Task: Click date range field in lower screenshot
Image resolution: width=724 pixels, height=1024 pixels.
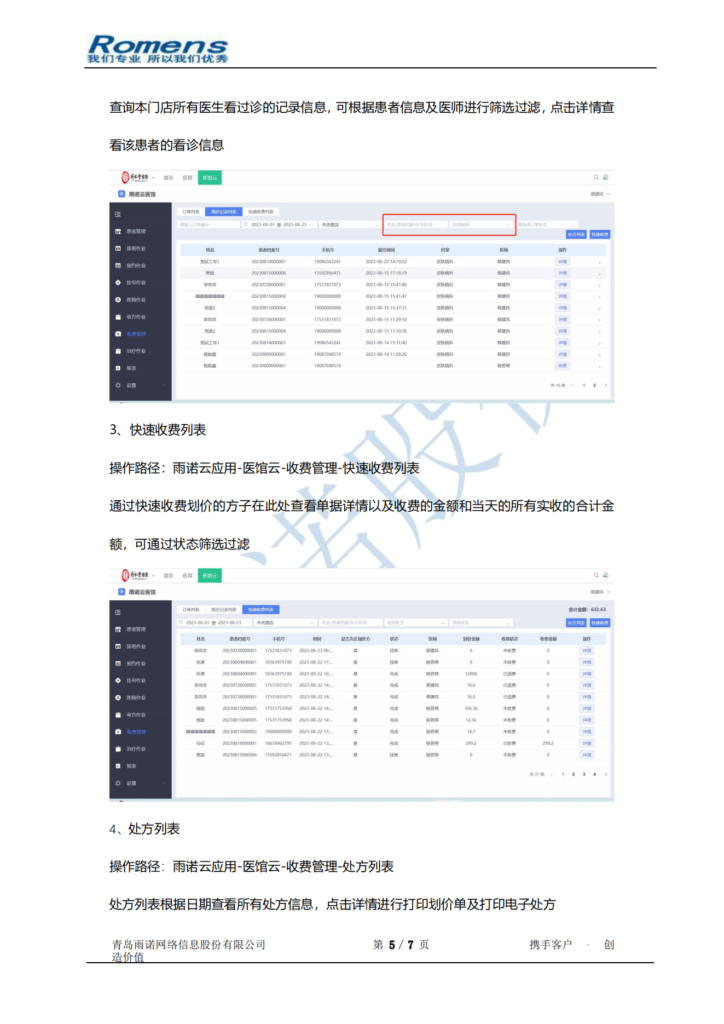Action: [215, 622]
